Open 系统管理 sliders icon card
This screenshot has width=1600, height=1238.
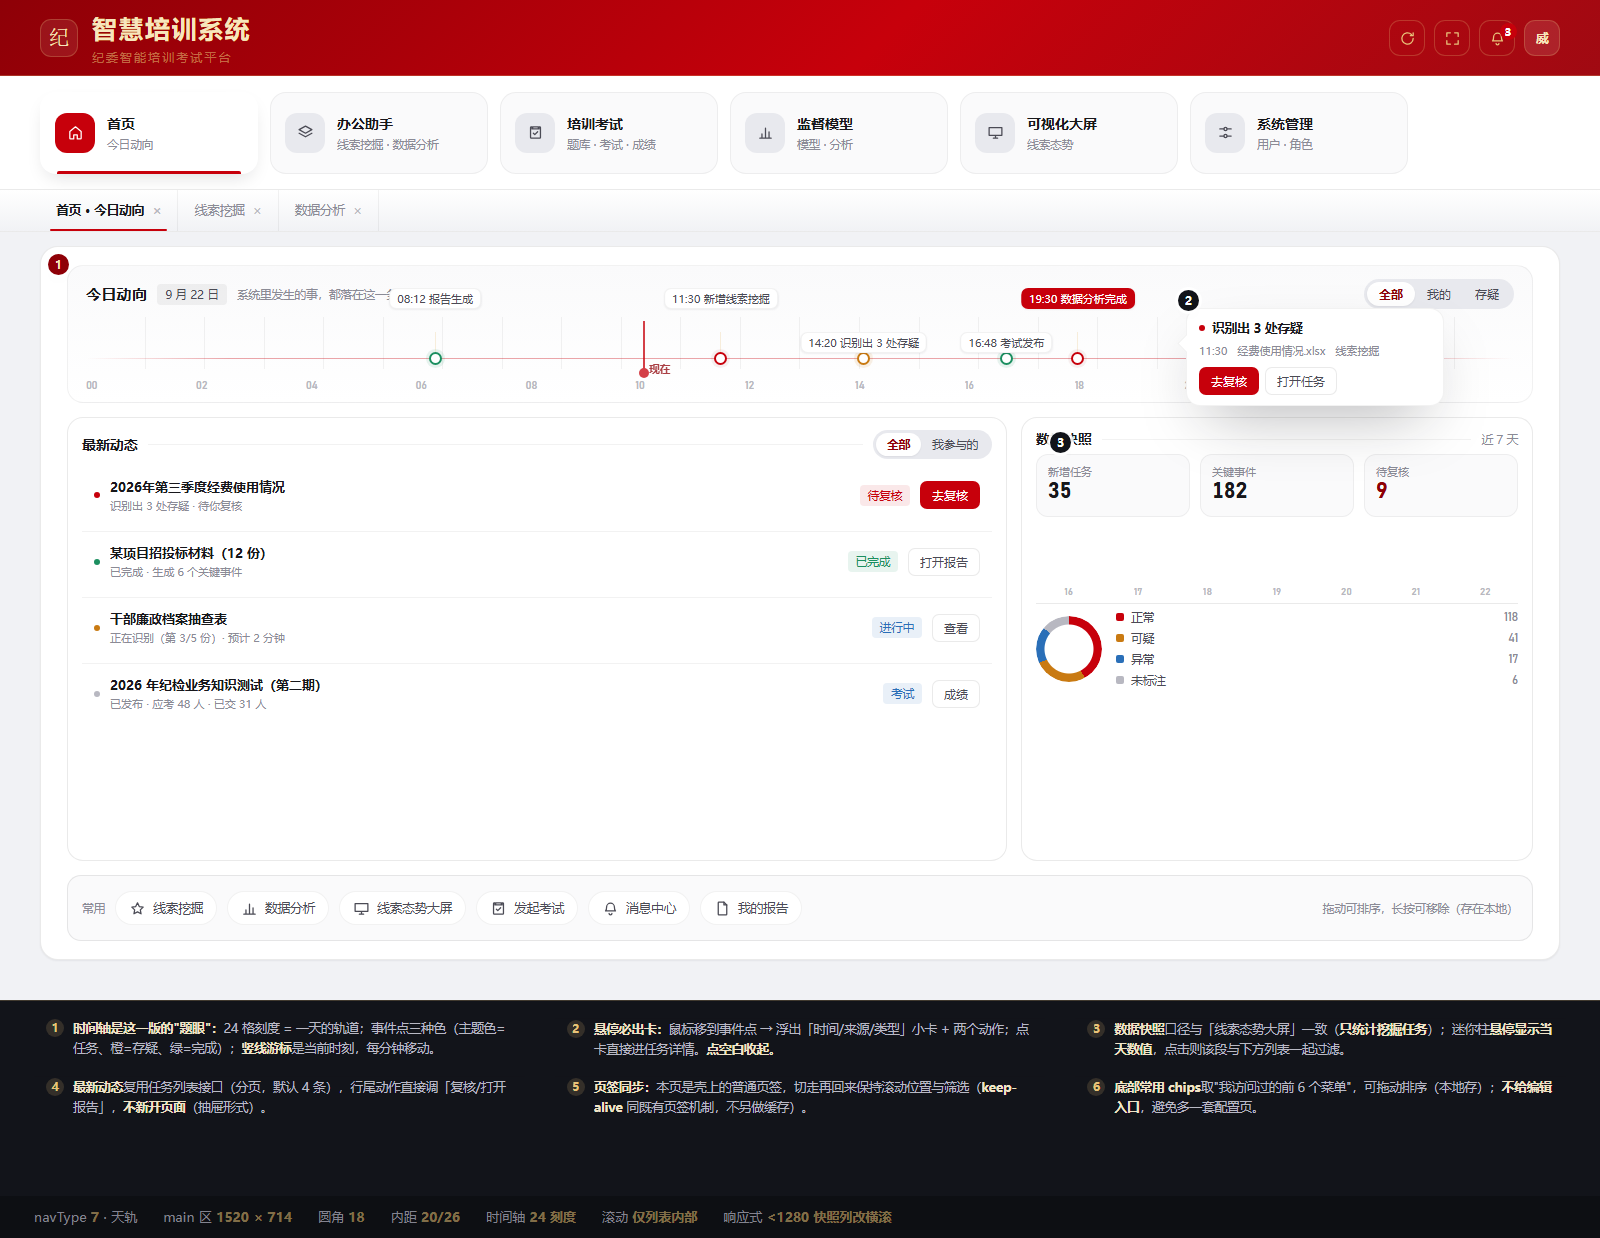(x=1299, y=133)
